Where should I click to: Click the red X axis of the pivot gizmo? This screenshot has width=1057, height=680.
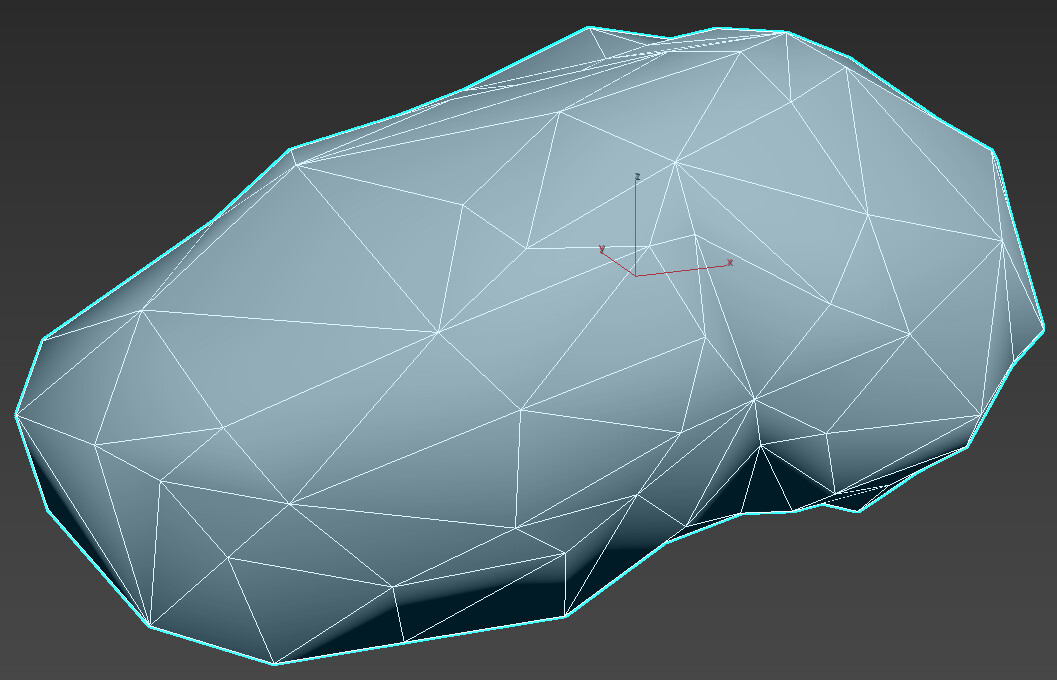pyautogui.click(x=682, y=270)
